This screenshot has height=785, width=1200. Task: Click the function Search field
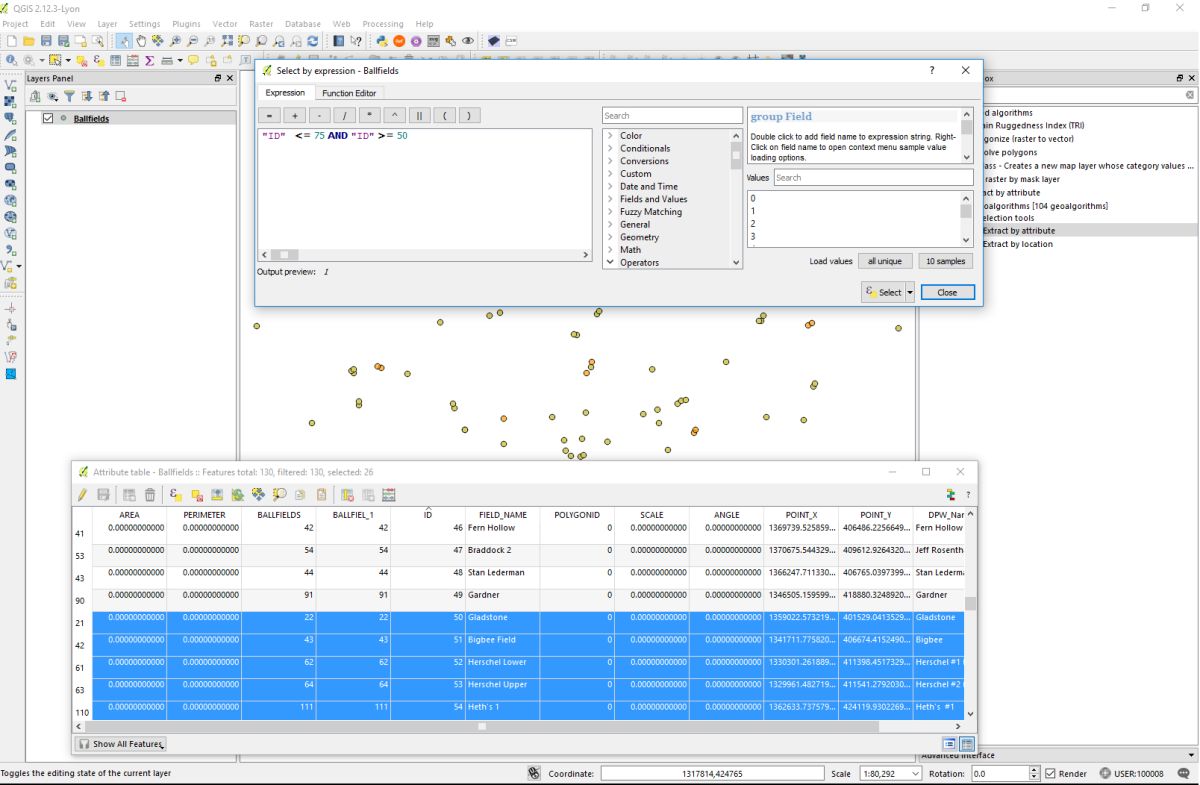[x=672, y=115]
